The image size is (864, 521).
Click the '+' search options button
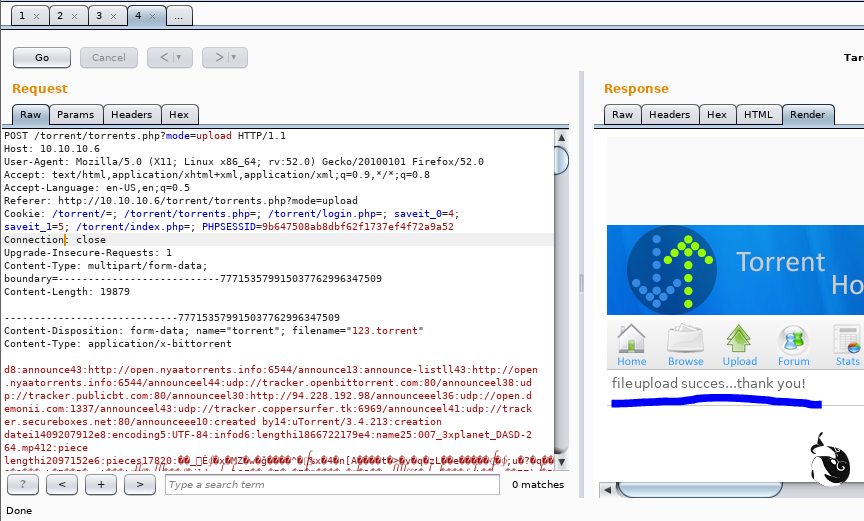click(101, 484)
